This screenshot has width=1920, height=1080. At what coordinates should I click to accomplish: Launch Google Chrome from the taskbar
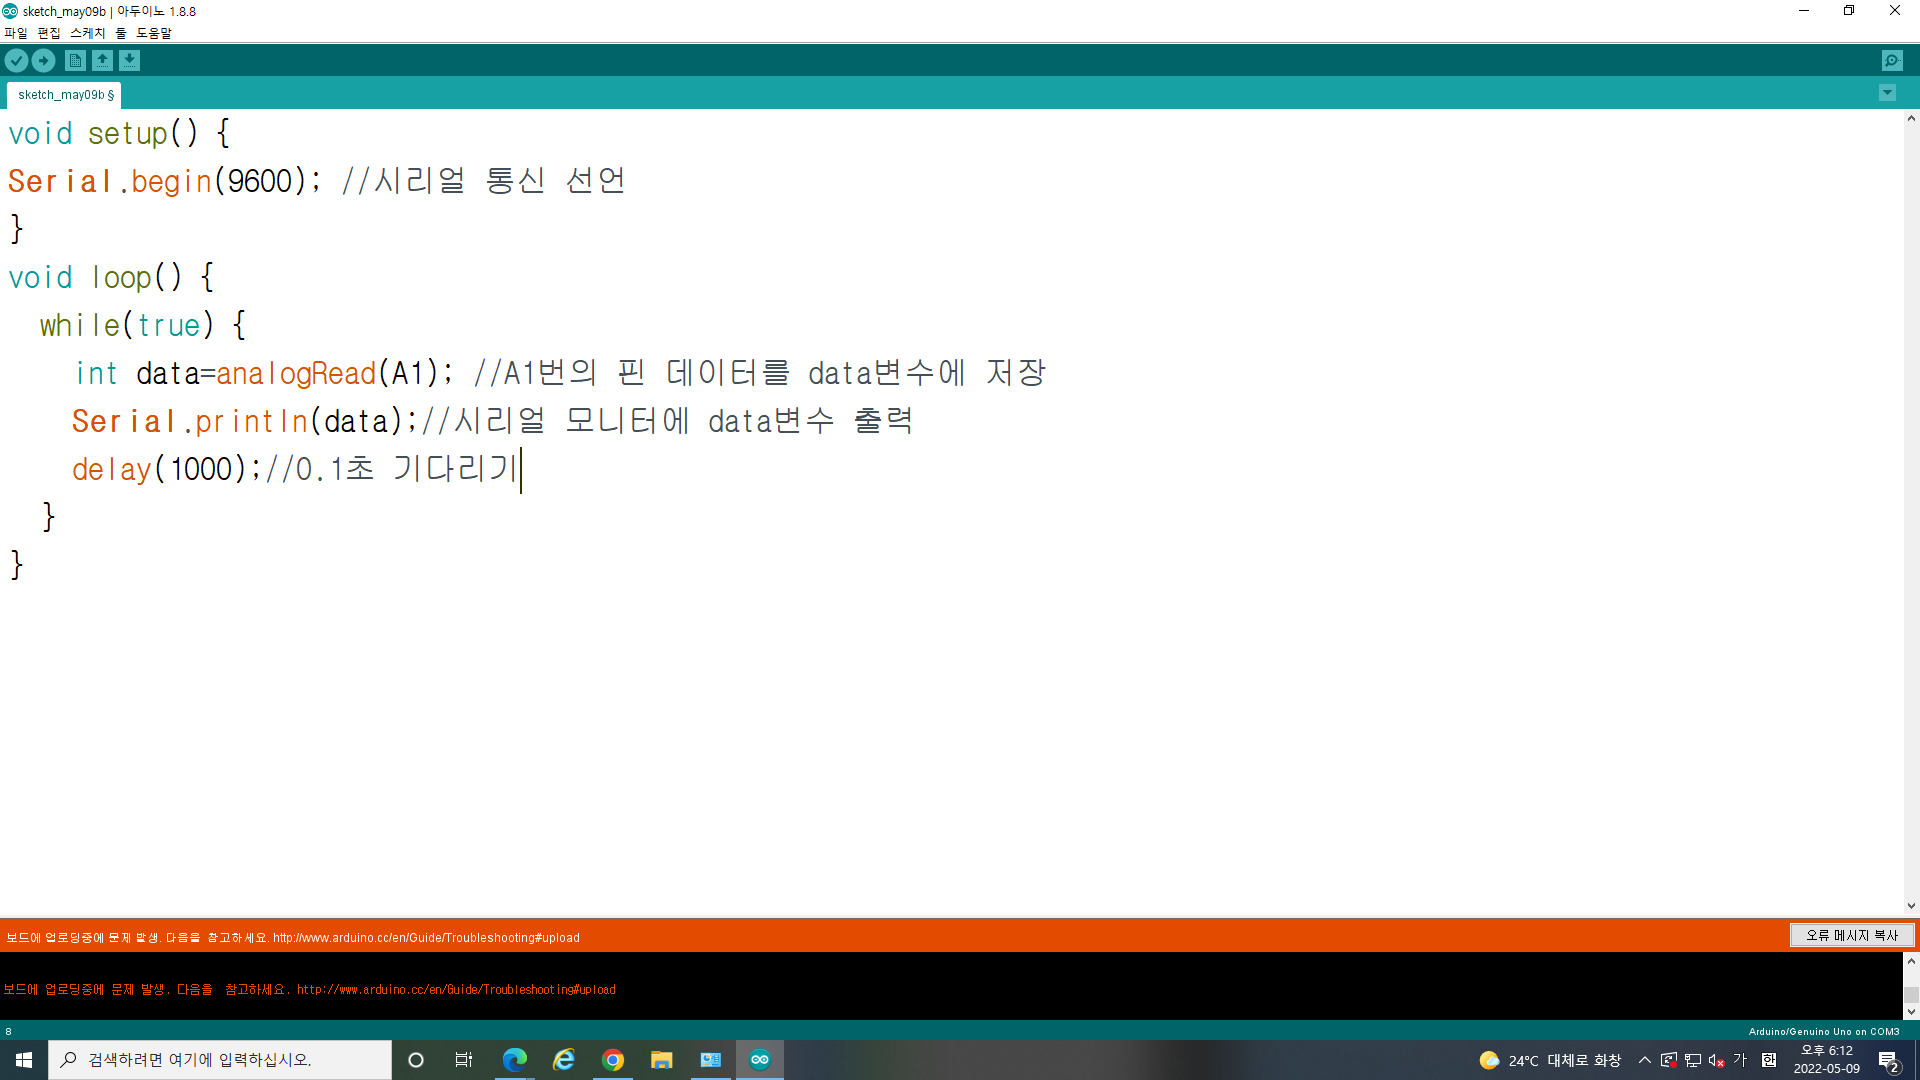(613, 1060)
